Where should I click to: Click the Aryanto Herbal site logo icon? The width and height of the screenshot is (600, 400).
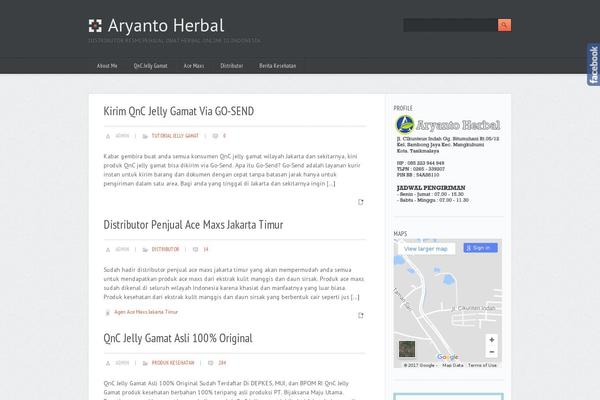click(95, 26)
